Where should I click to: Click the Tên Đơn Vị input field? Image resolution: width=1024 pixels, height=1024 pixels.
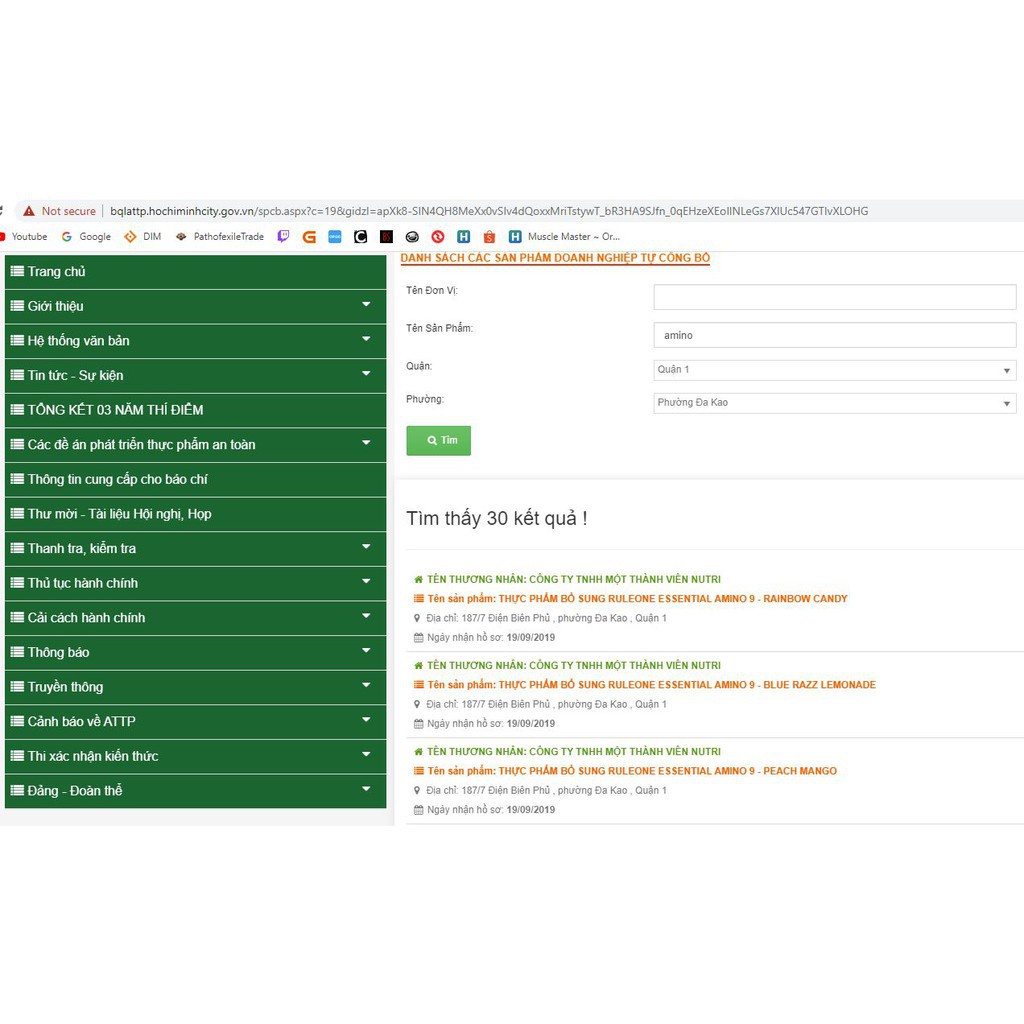(834, 297)
